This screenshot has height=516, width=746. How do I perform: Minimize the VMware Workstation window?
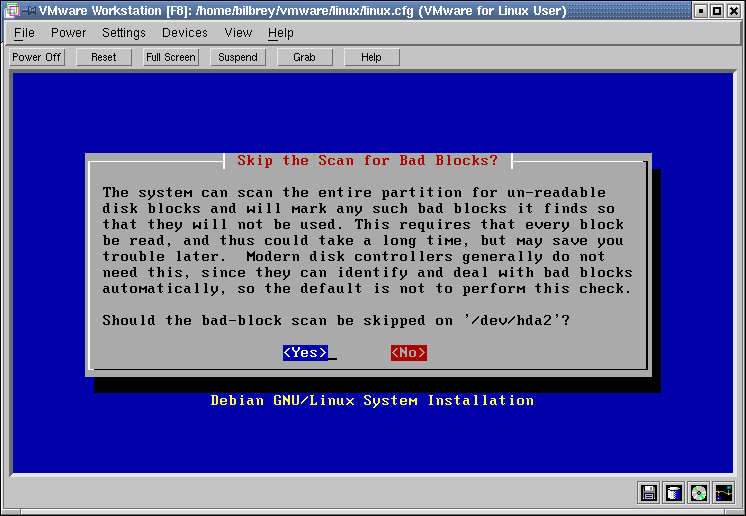click(701, 11)
